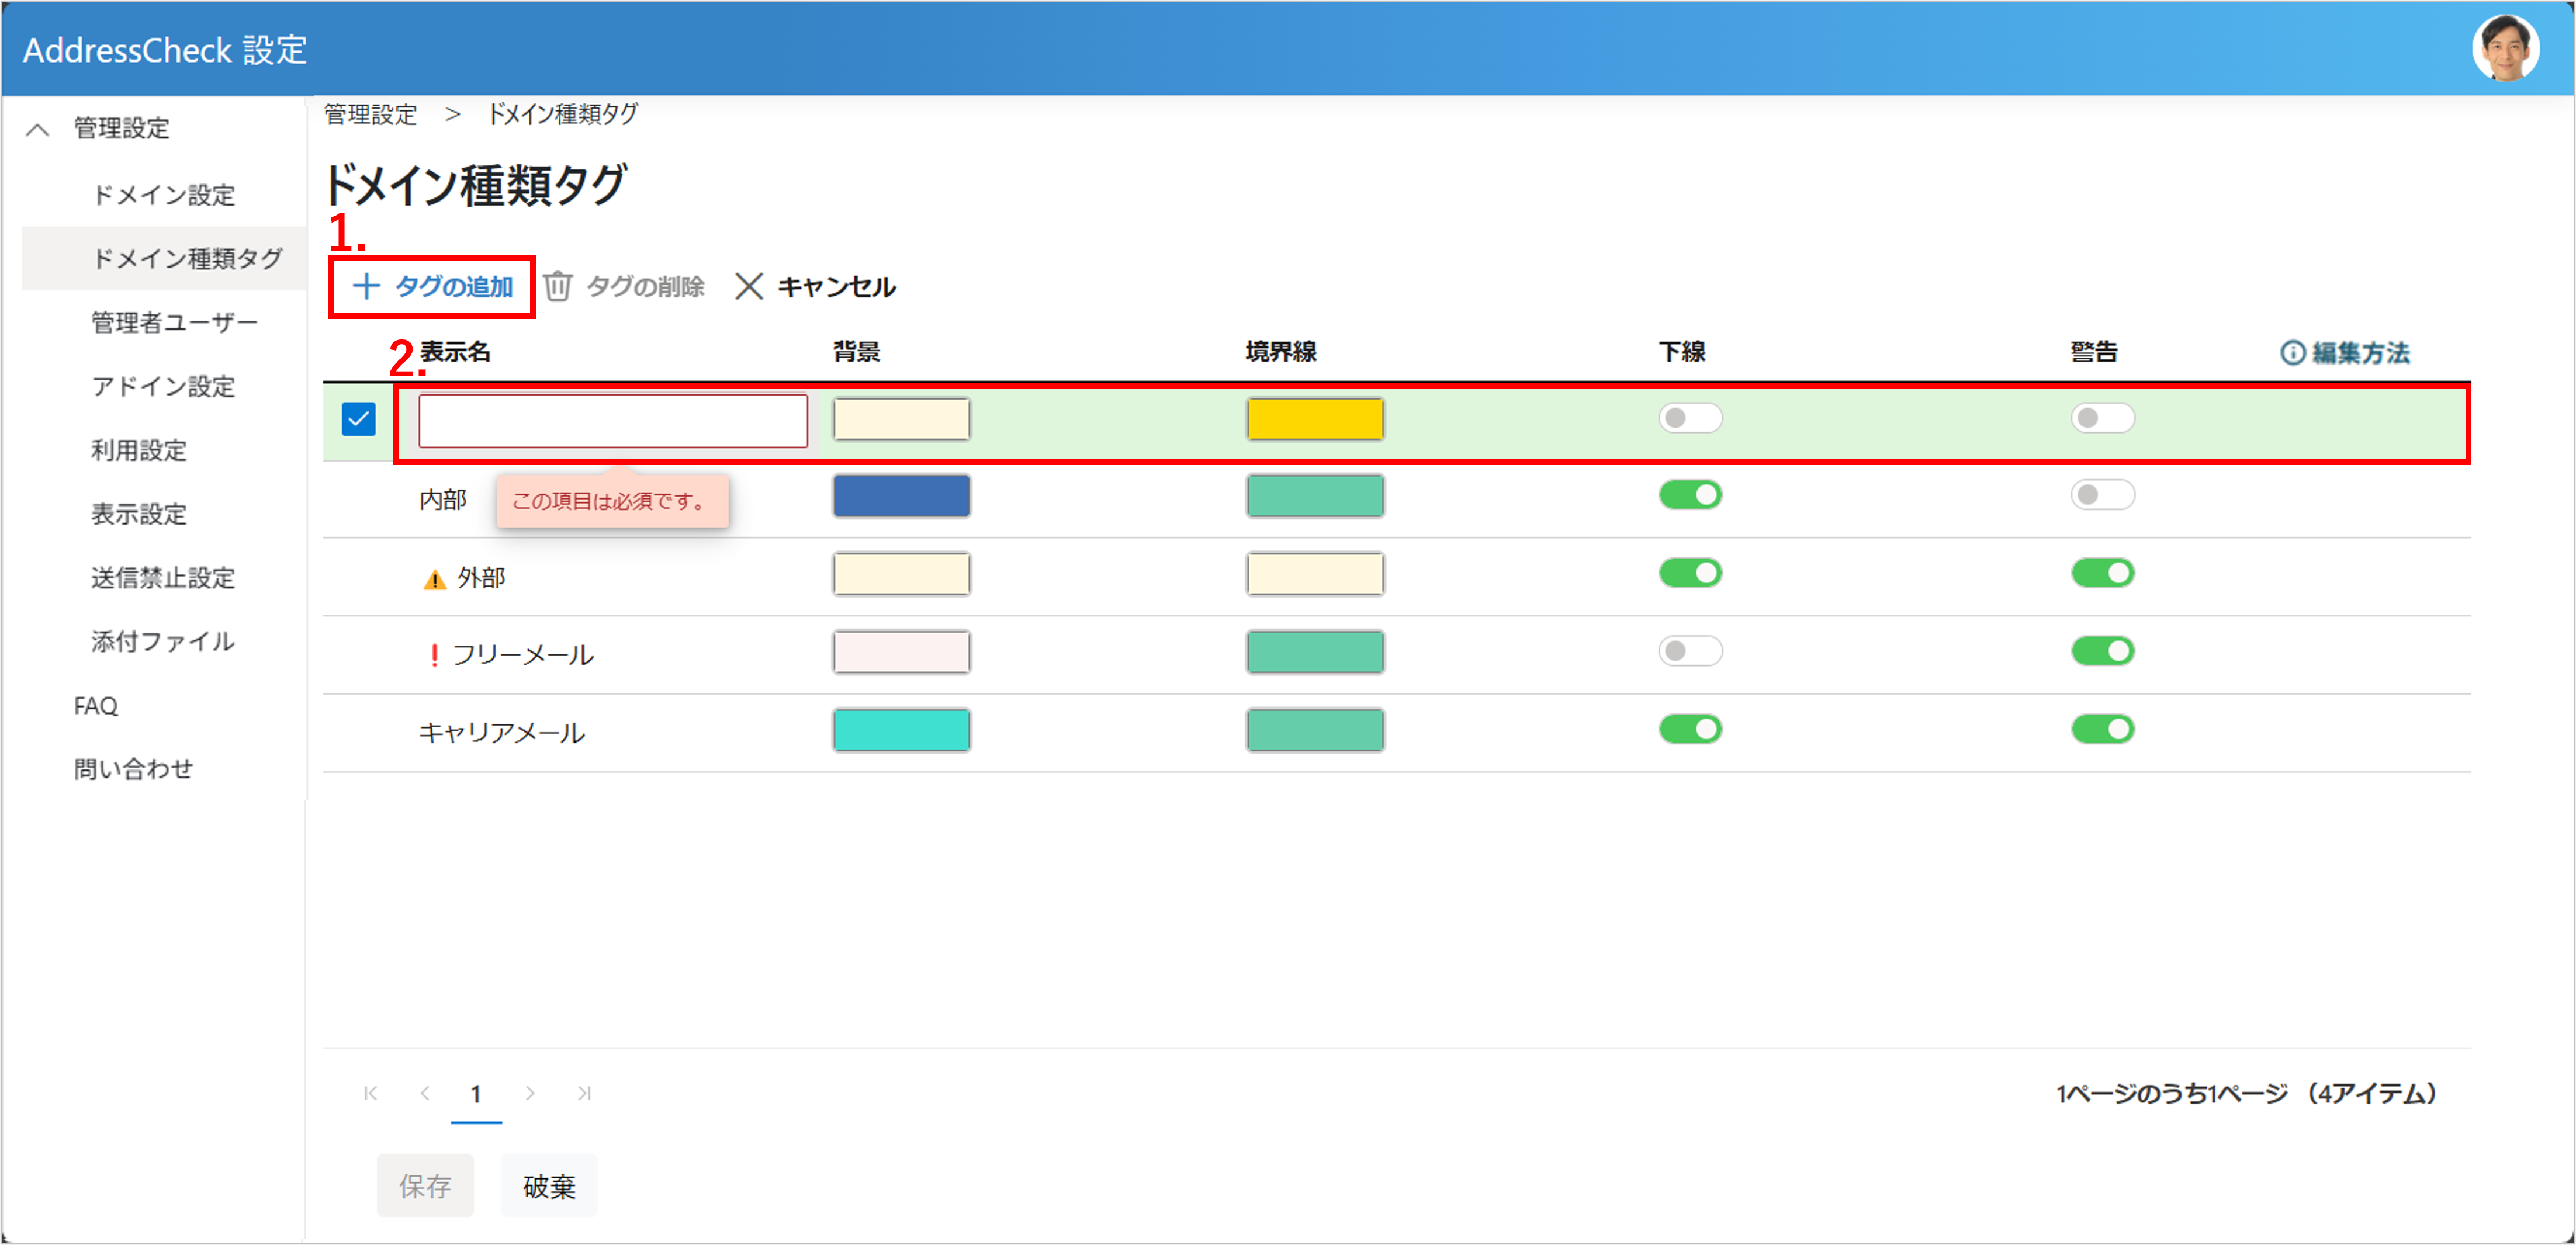Click the empty 表示名 input field
This screenshot has width=2576, height=1245.
coord(612,420)
